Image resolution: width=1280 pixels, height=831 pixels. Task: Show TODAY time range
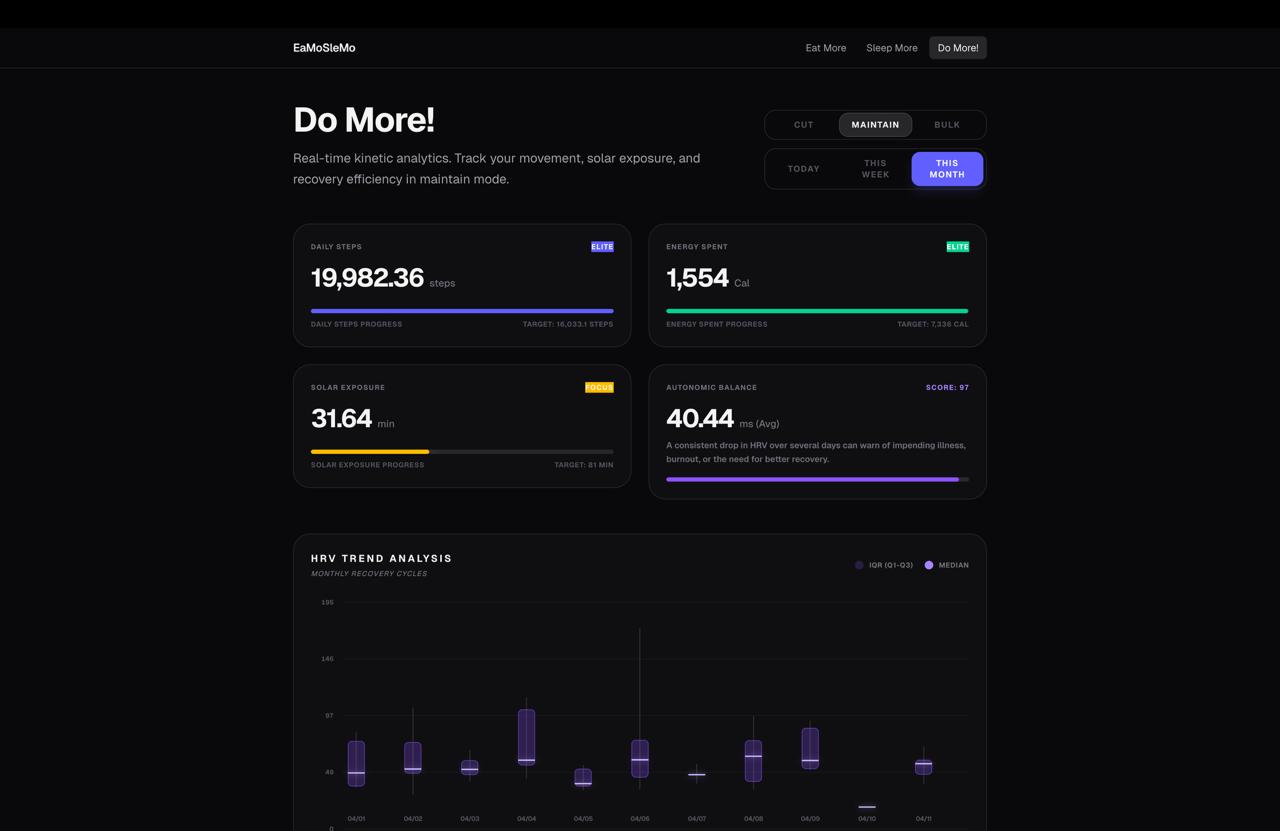(x=804, y=169)
